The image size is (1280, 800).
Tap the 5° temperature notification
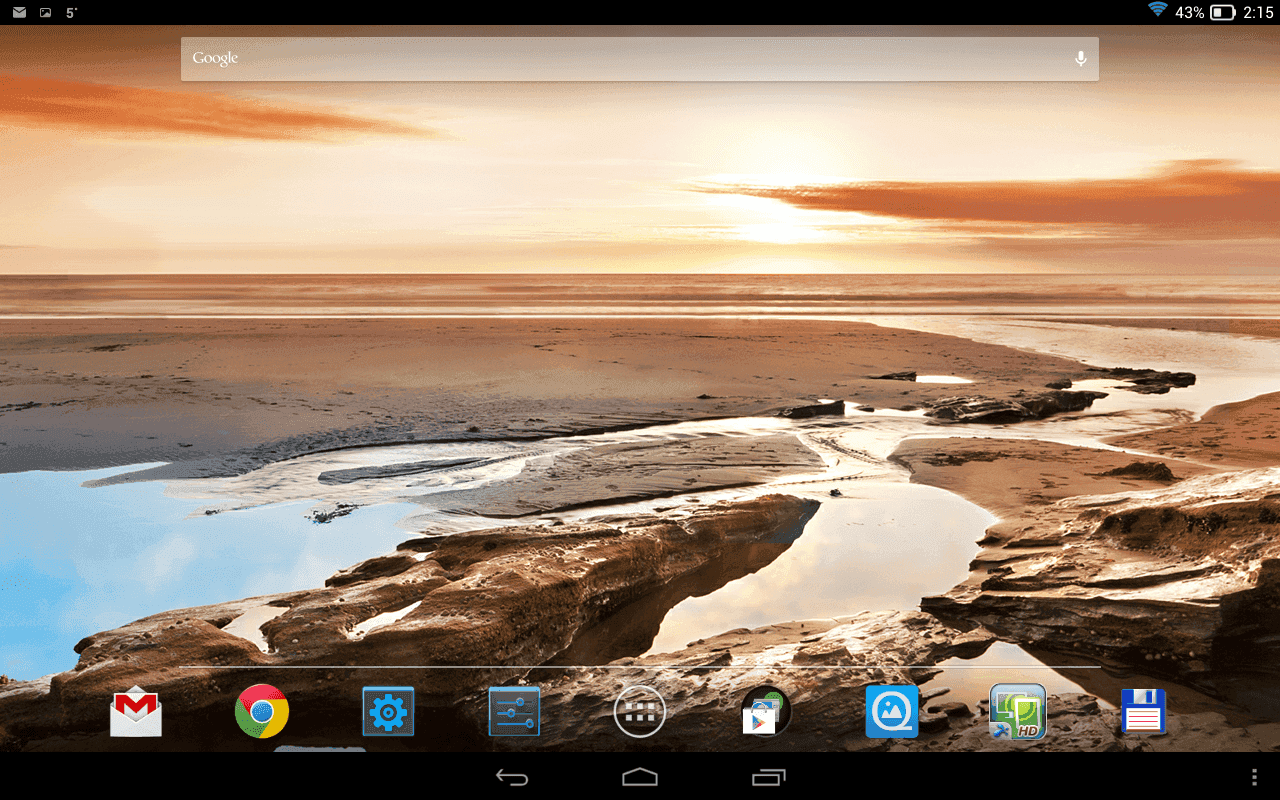tap(72, 12)
